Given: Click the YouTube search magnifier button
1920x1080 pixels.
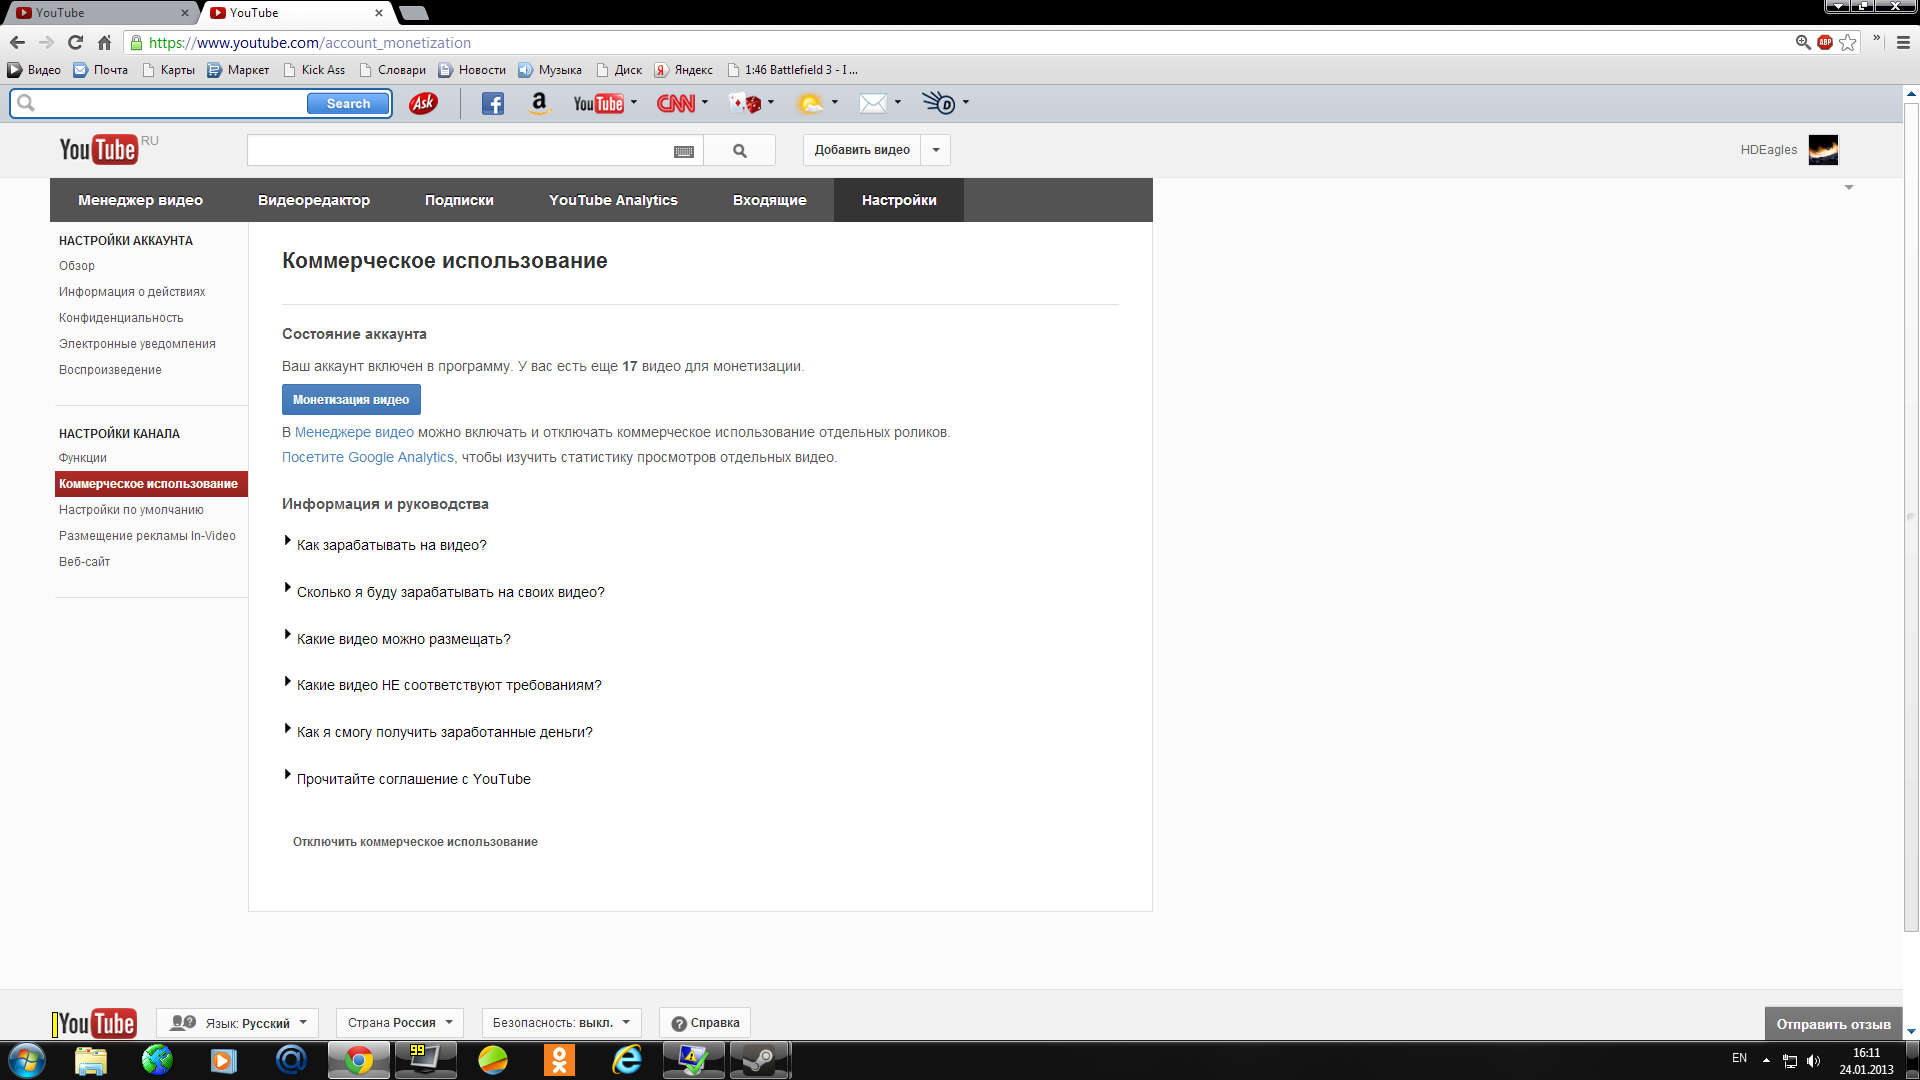Looking at the screenshot, I should click(739, 151).
